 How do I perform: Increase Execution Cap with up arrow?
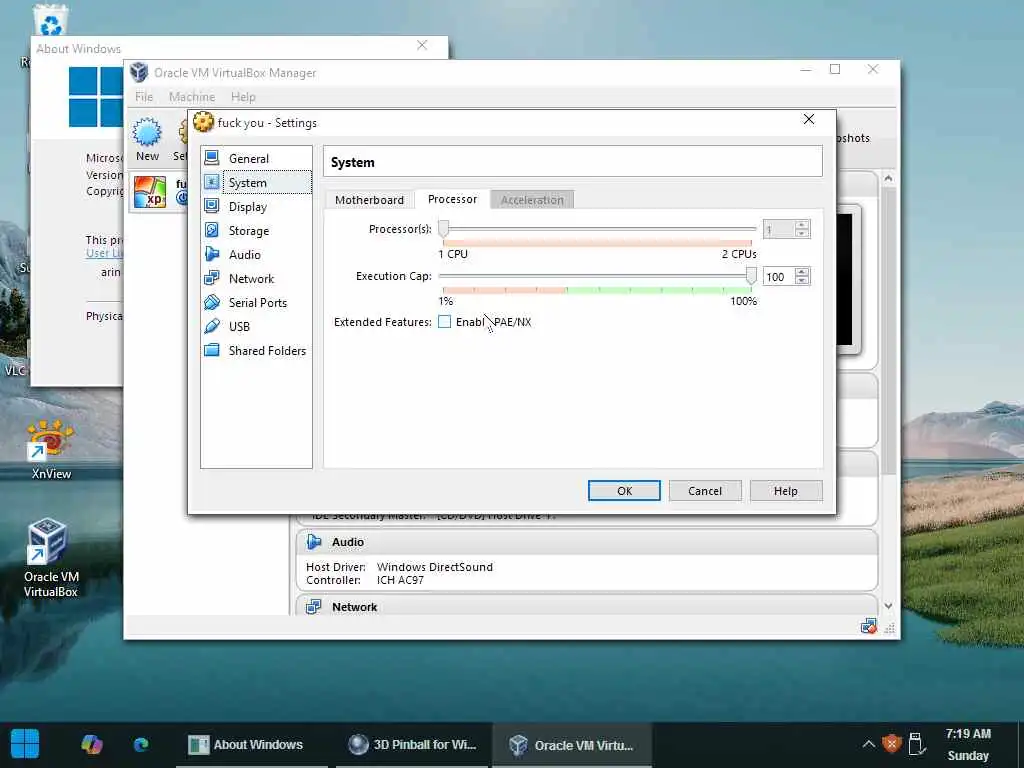point(802,272)
